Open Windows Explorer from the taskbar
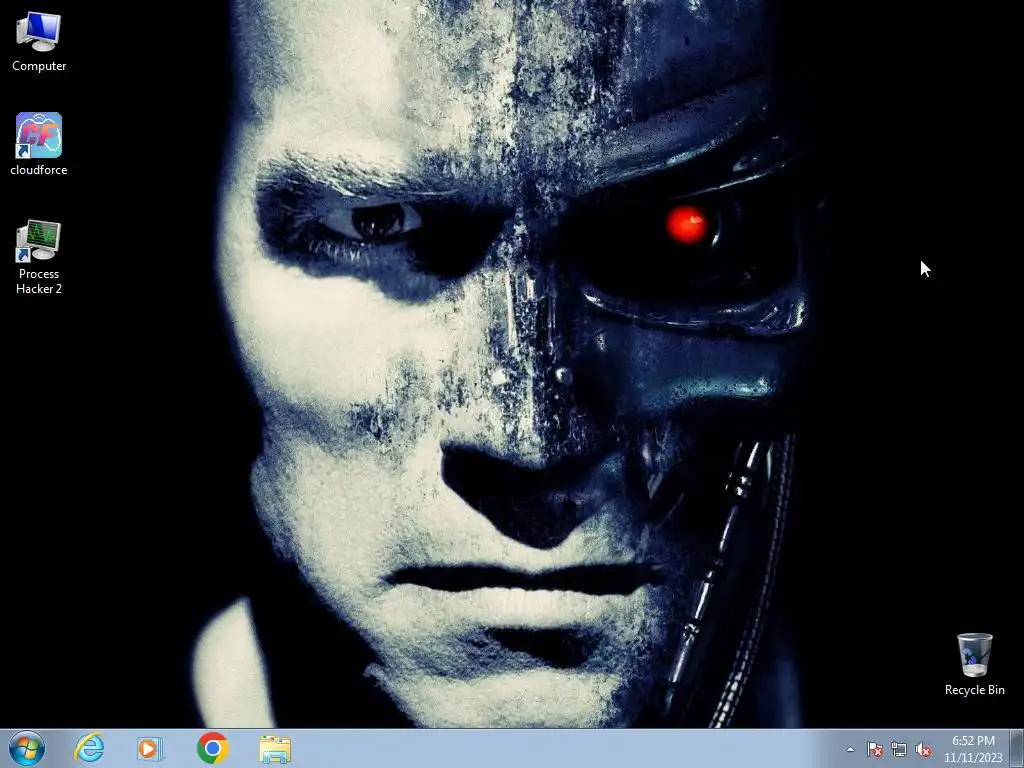 pyautogui.click(x=275, y=749)
